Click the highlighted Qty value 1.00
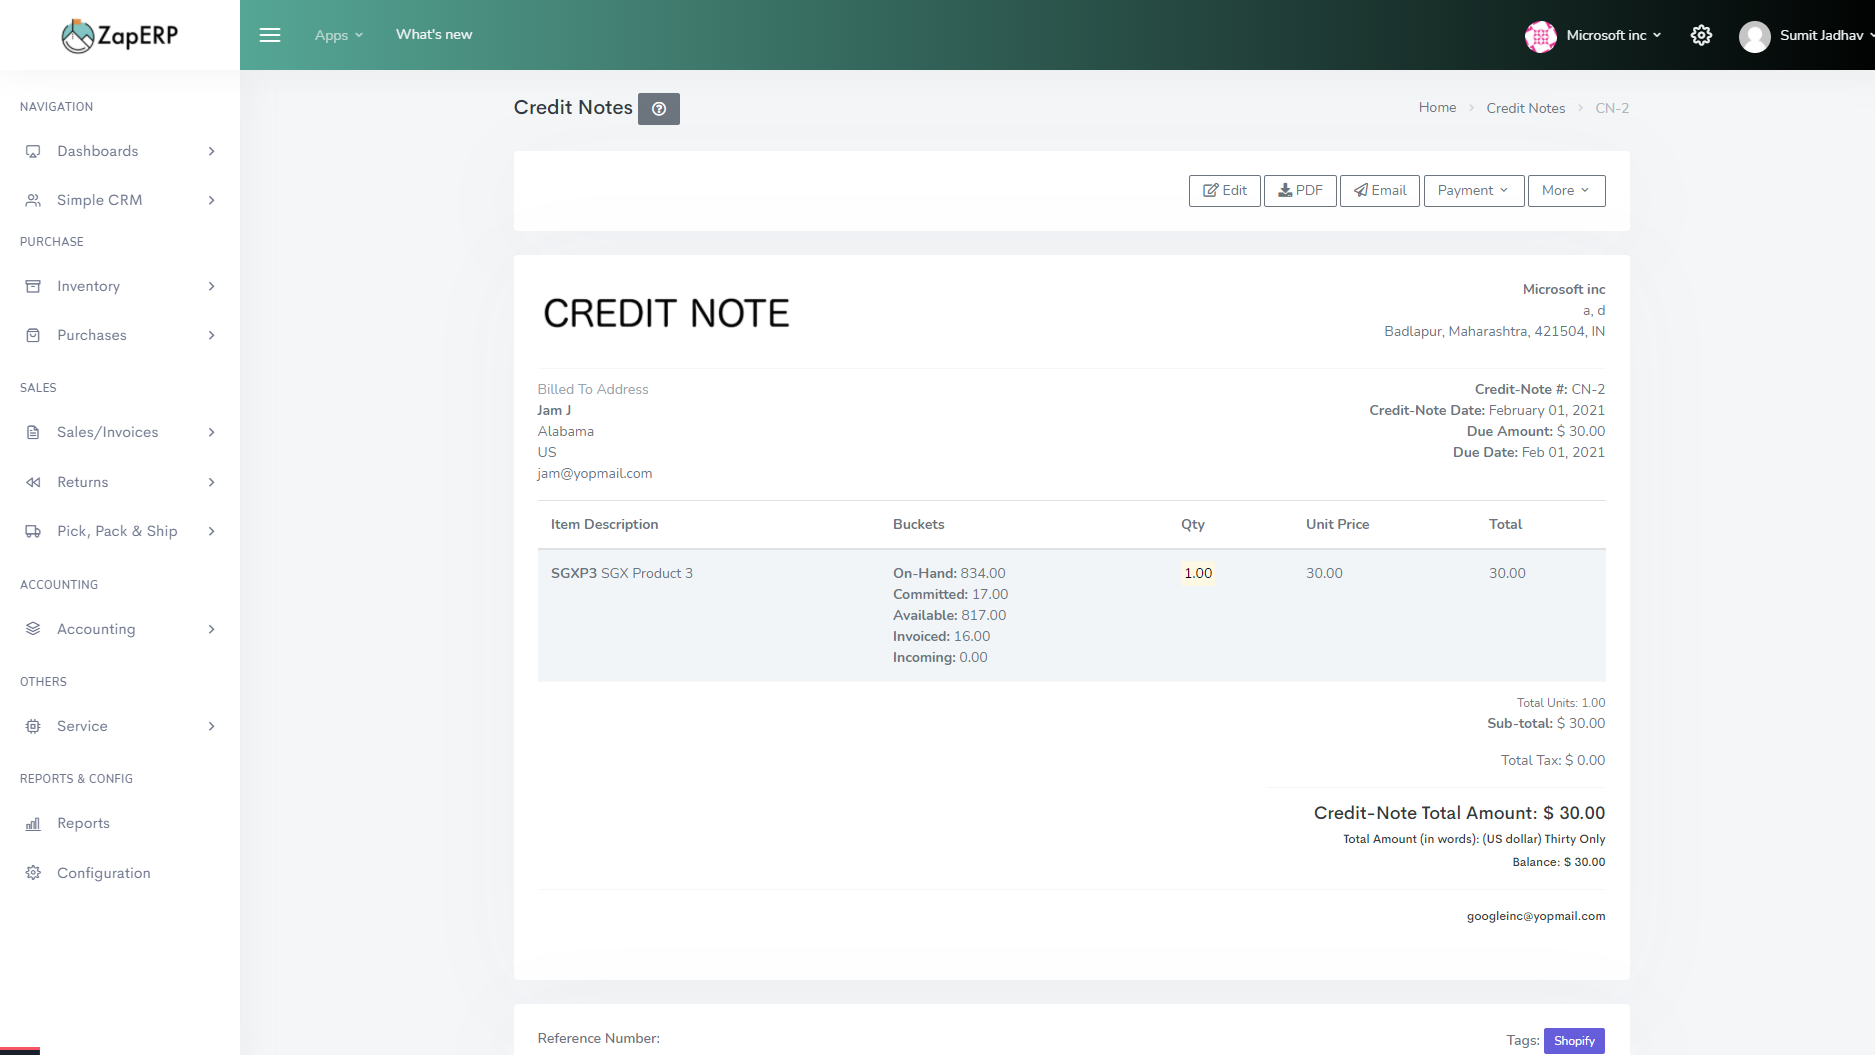Screen dimensions: 1875x1055 coord(1198,573)
